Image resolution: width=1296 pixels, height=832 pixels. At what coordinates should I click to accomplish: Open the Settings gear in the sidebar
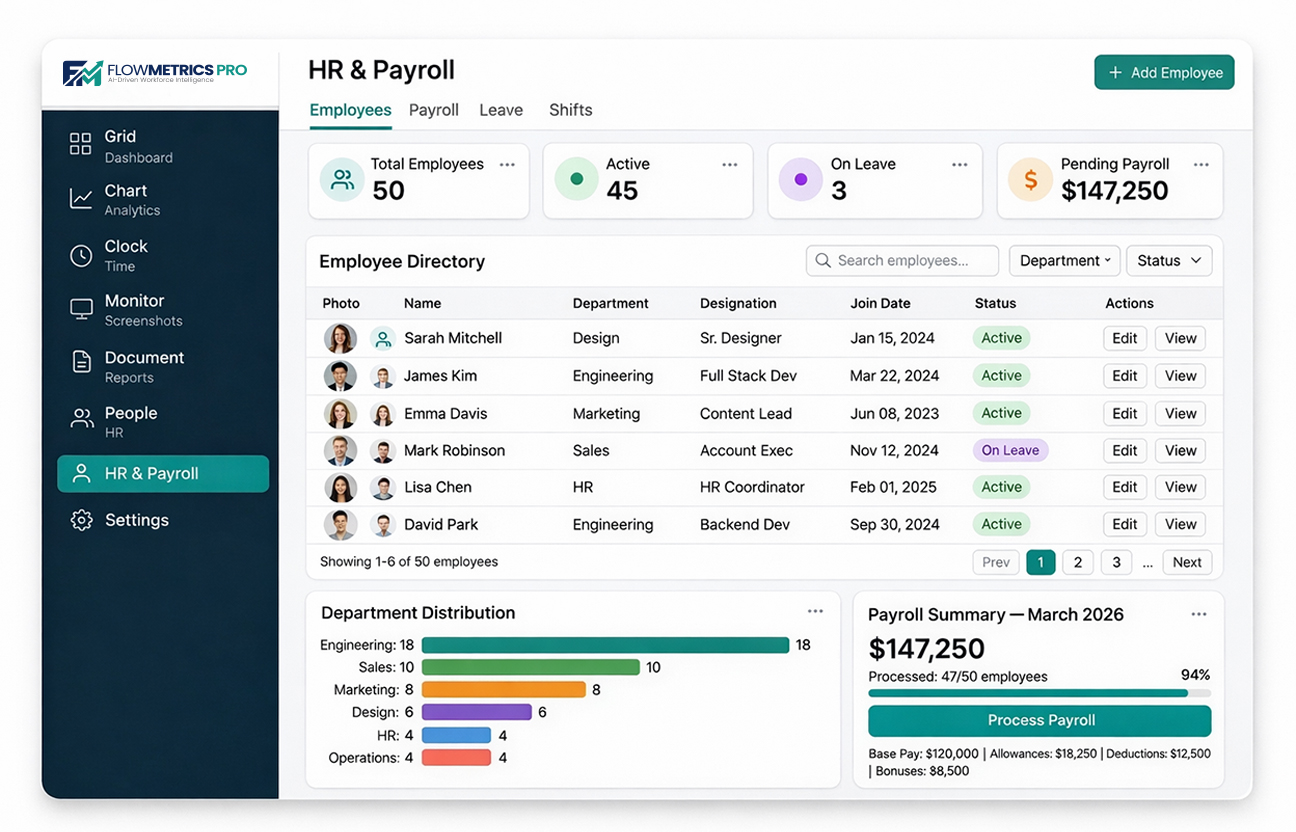click(81, 520)
